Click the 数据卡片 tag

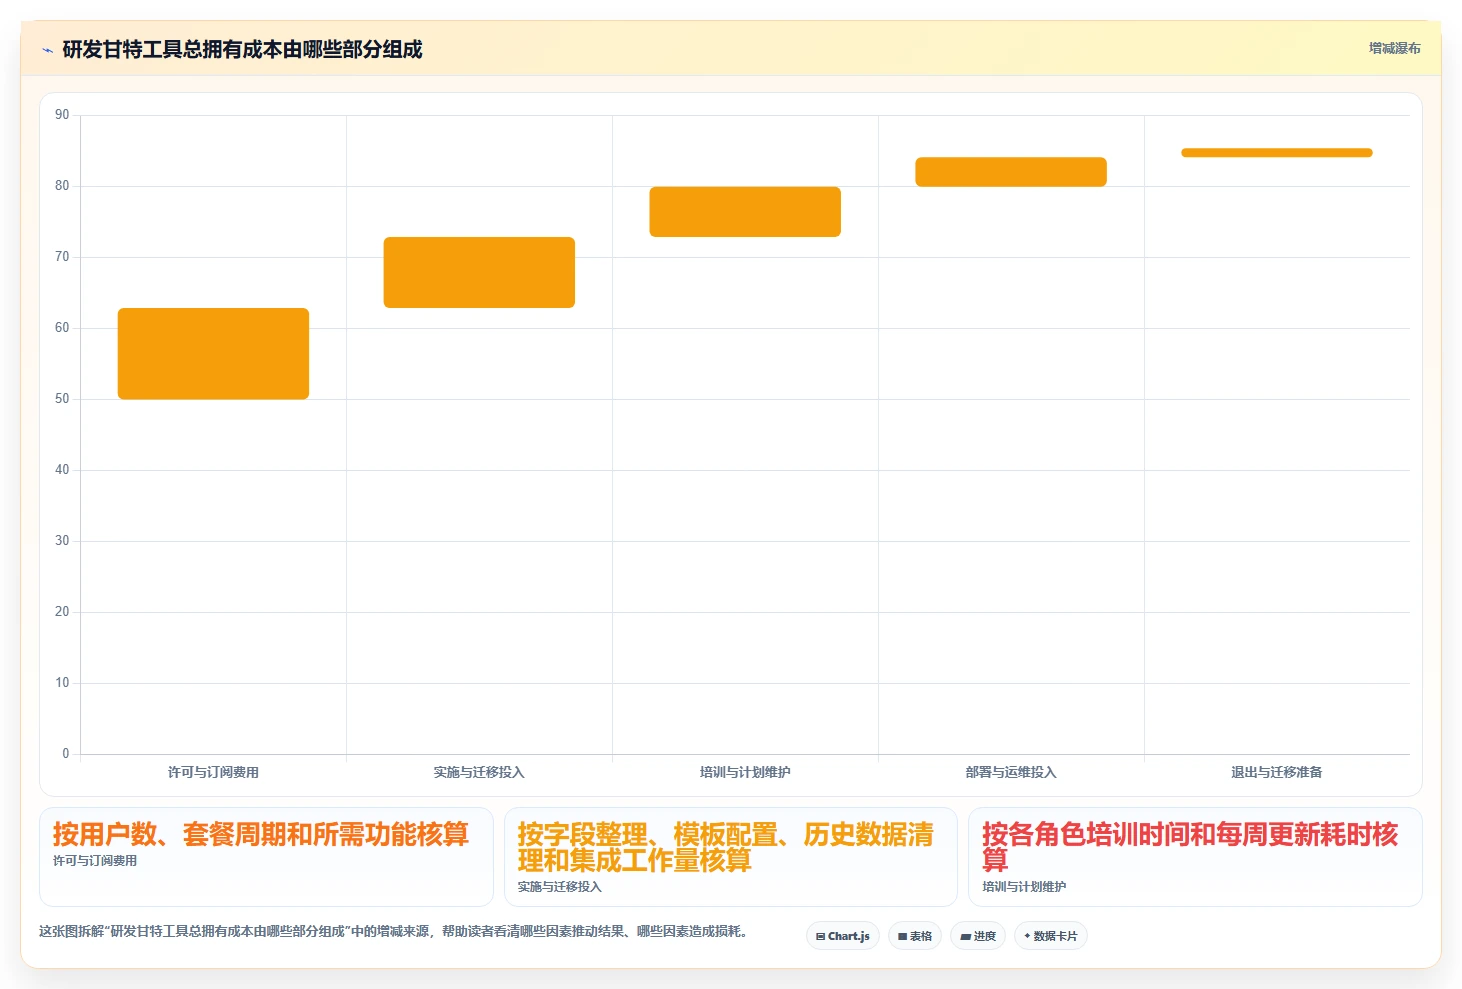point(1051,936)
